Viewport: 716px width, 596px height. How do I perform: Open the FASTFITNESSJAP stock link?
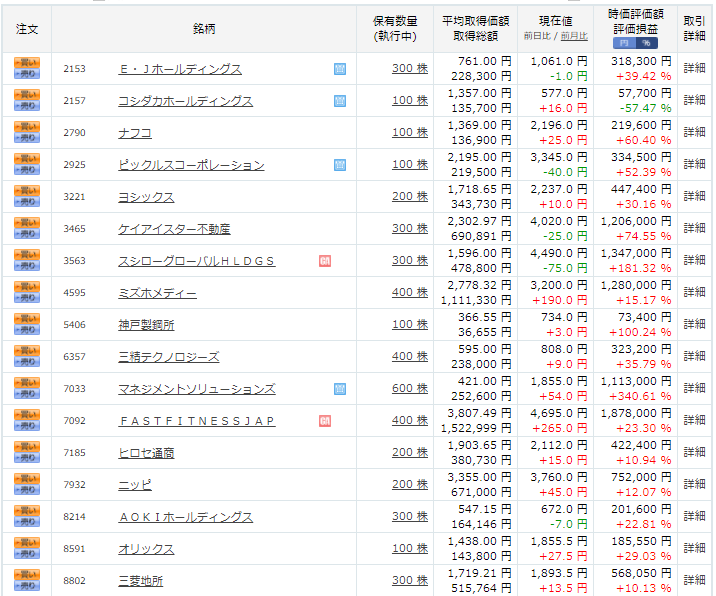(x=197, y=421)
